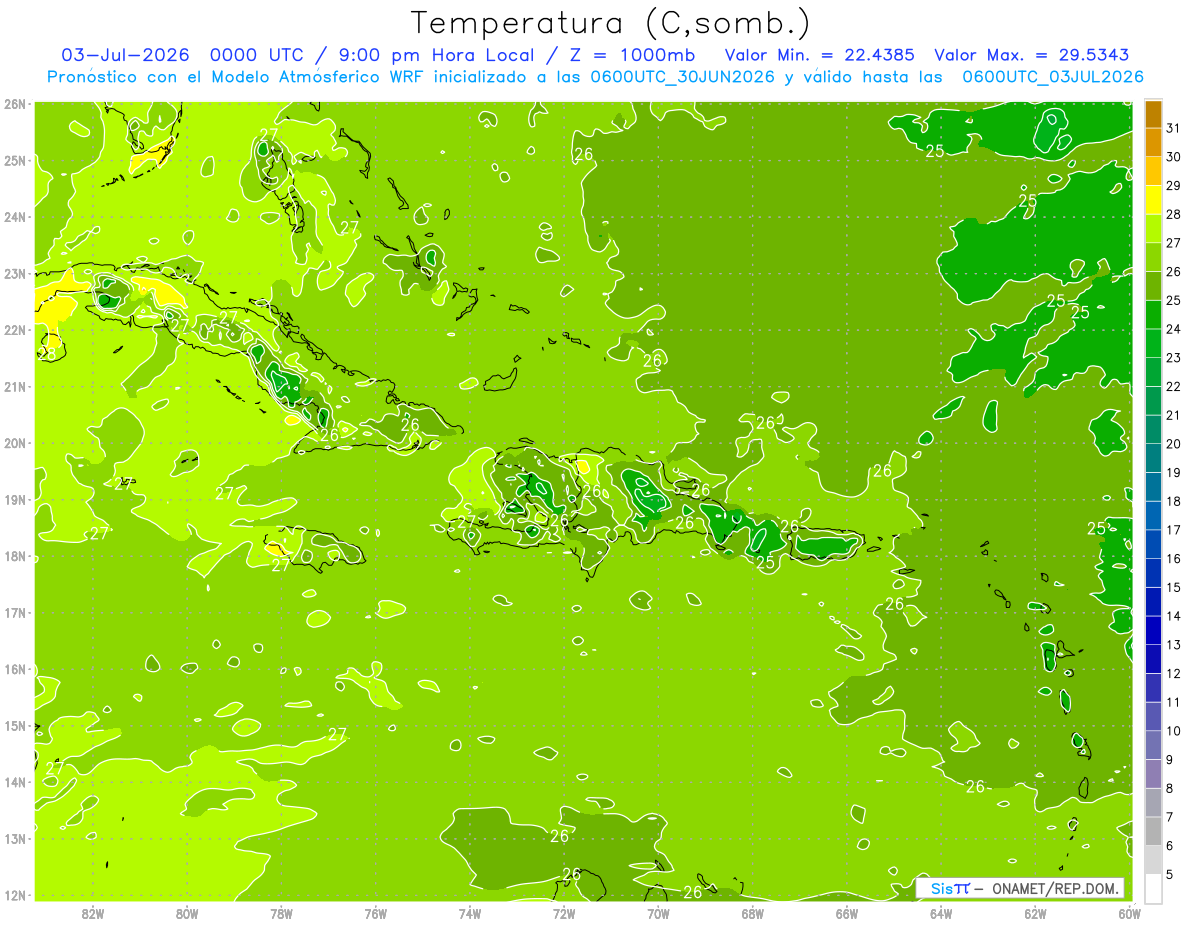Click the '22N' latitude axis label

point(15,330)
